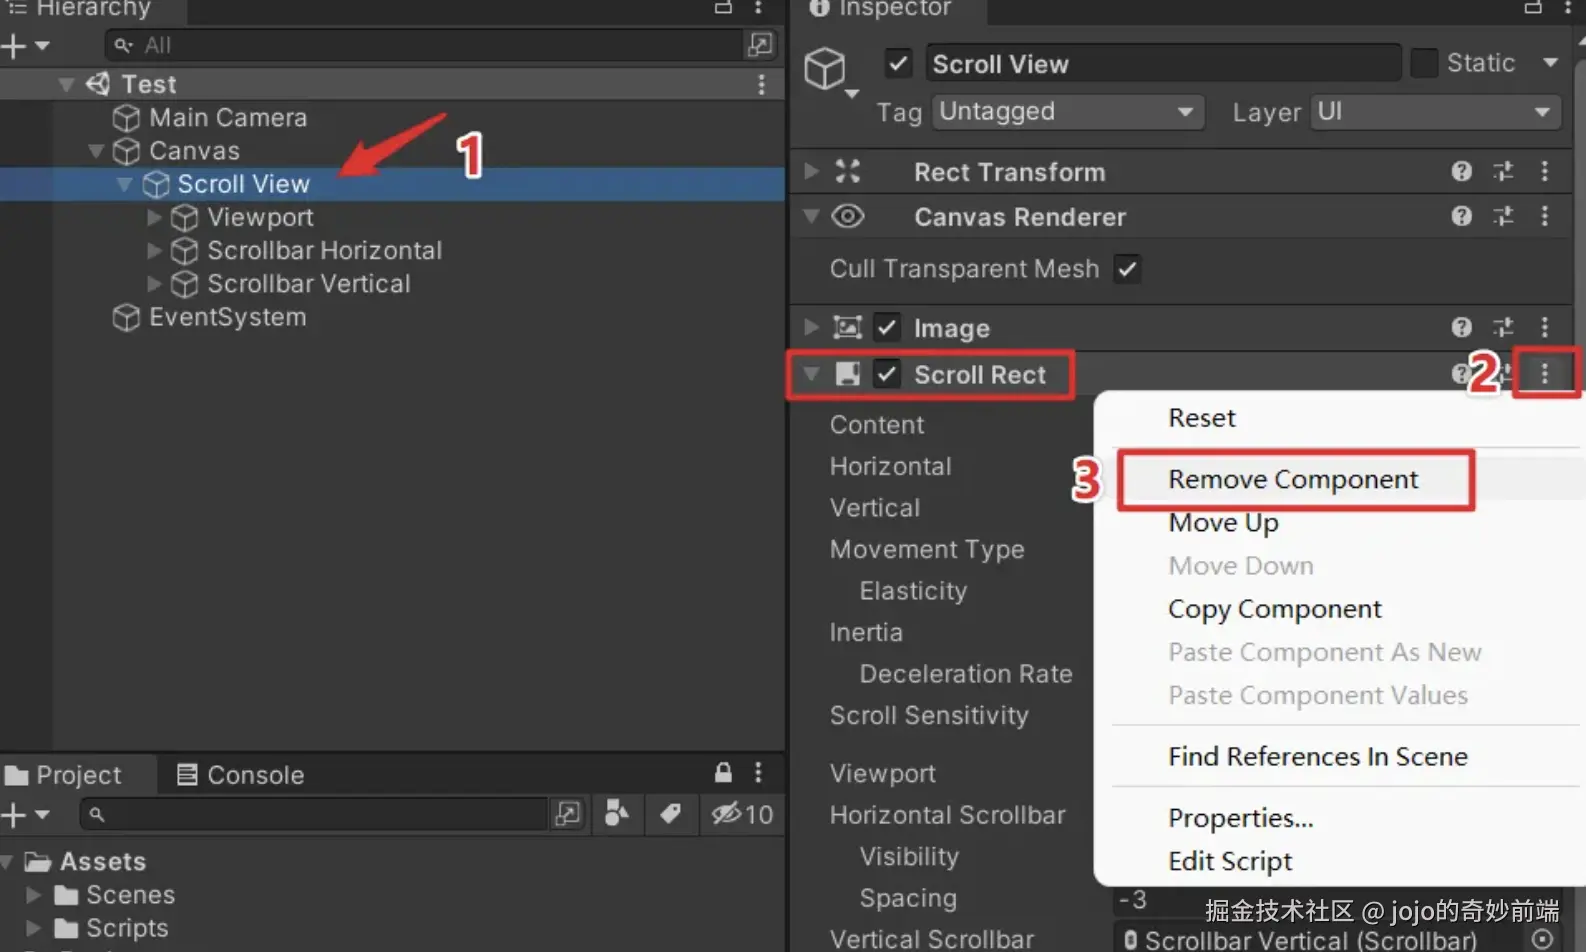The height and width of the screenshot is (952, 1586).
Task: Open the Tag dropdown showing Untagged
Action: [1068, 111]
